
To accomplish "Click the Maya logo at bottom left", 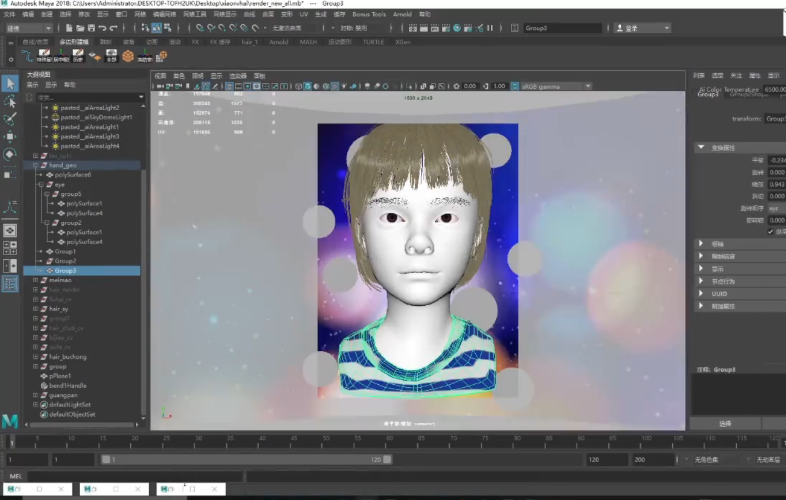I will tap(10, 420).
